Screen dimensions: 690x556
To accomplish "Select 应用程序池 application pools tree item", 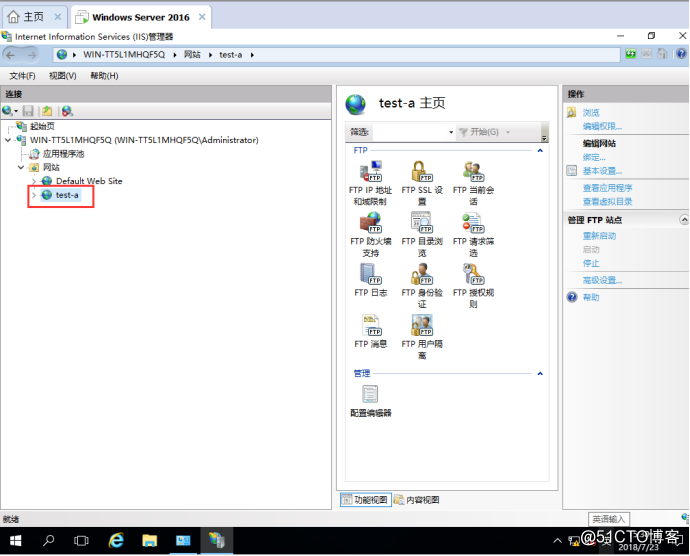I will tap(63, 154).
